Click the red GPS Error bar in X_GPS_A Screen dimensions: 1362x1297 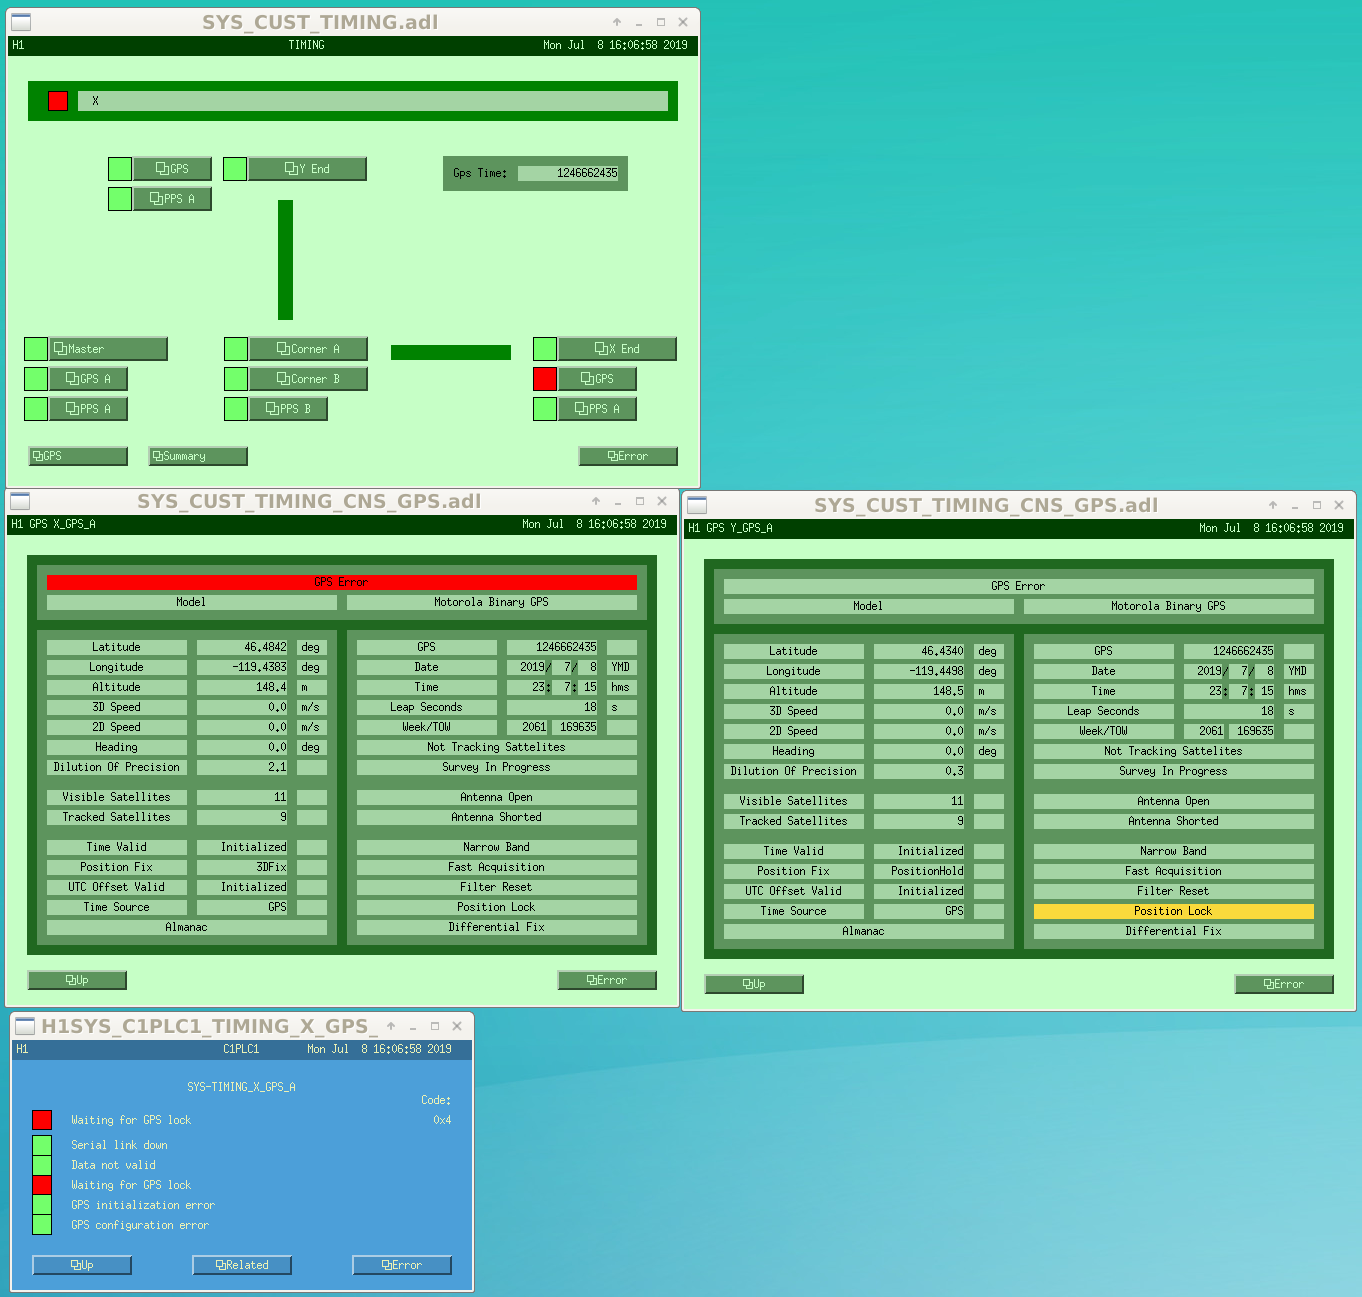[342, 582]
